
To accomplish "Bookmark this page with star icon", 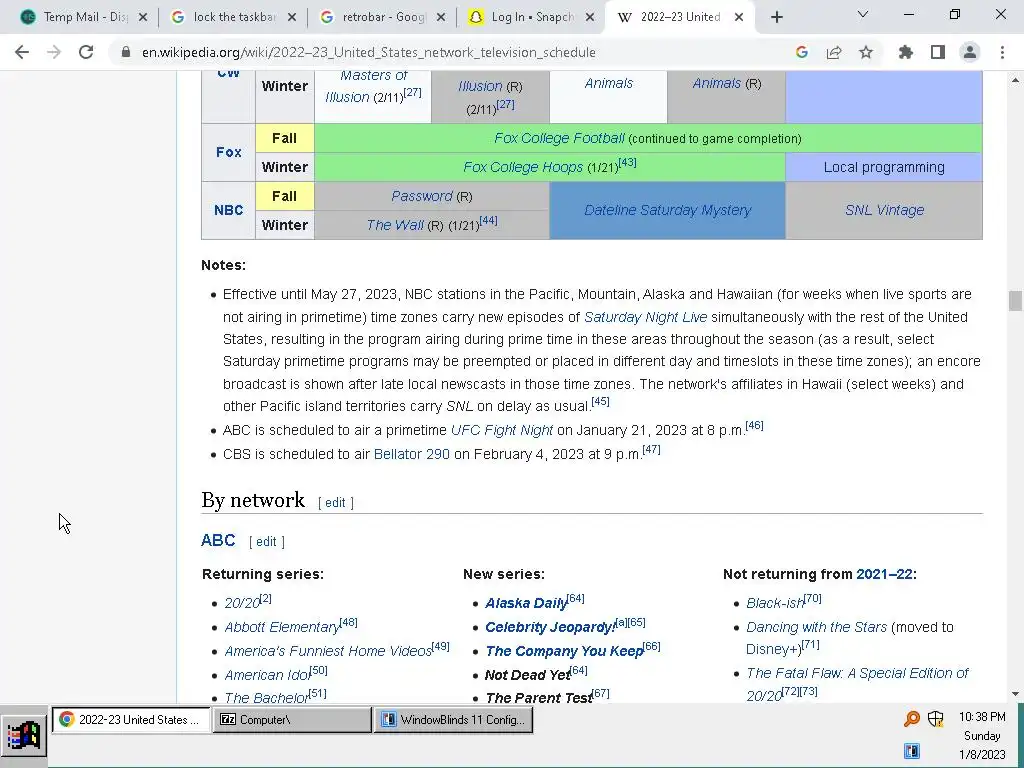I will [x=866, y=52].
